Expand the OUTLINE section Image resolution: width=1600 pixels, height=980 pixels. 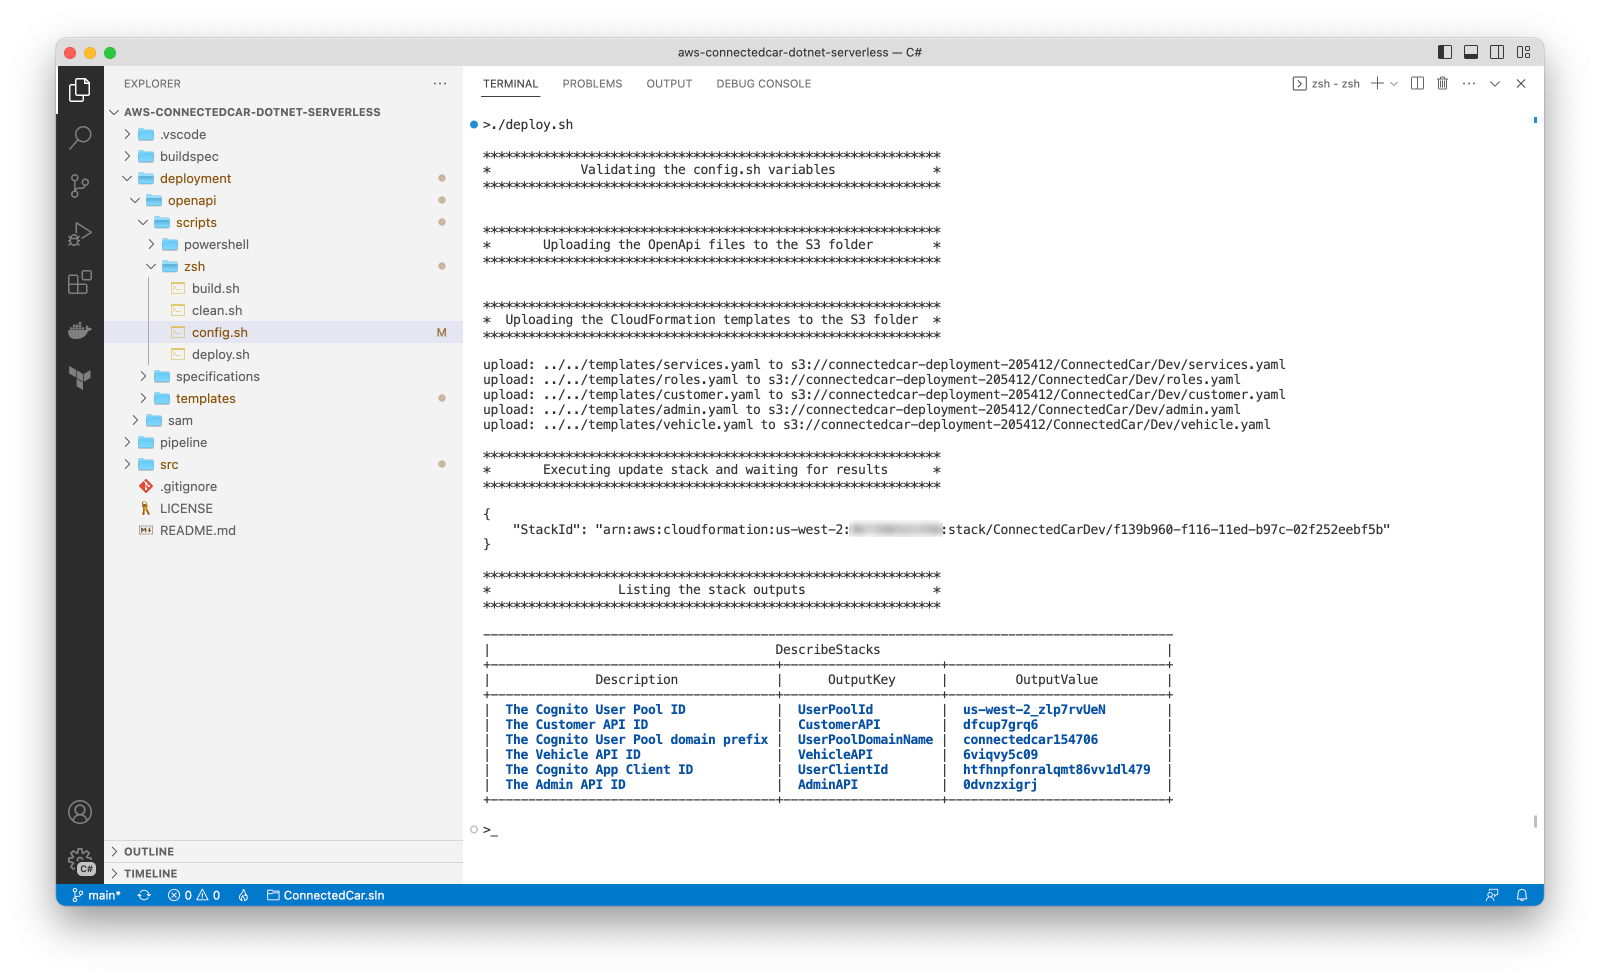click(x=283, y=851)
